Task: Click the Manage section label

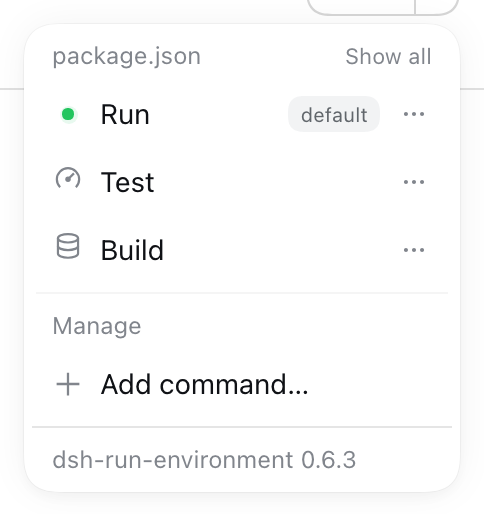Action: click(x=97, y=326)
